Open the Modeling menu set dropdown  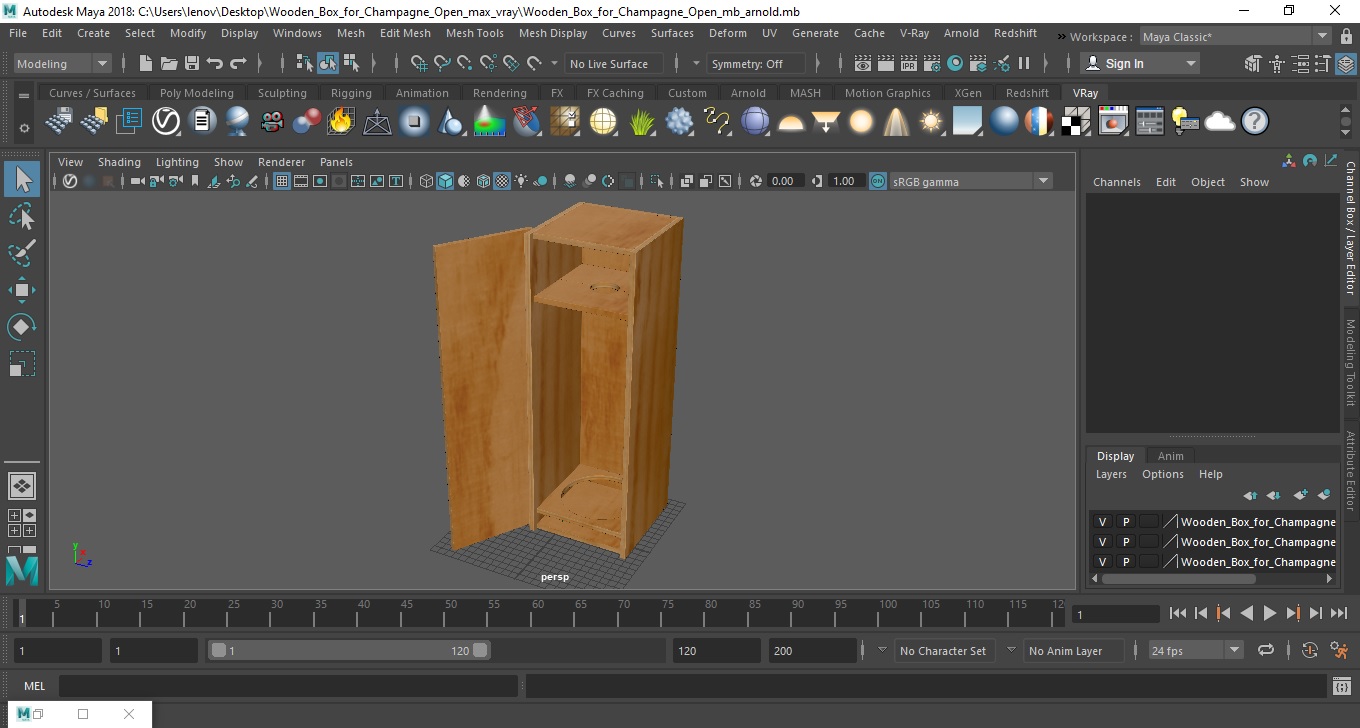(x=62, y=63)
